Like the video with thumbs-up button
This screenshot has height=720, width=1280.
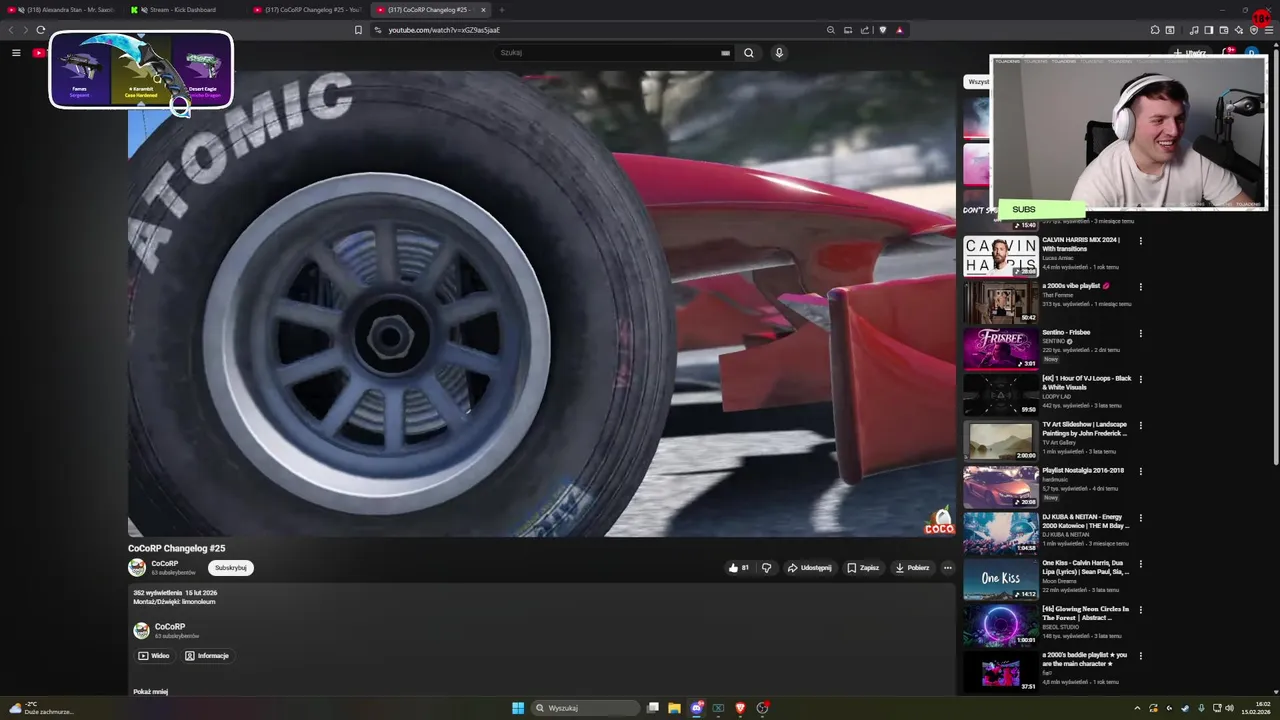(739, 568)
